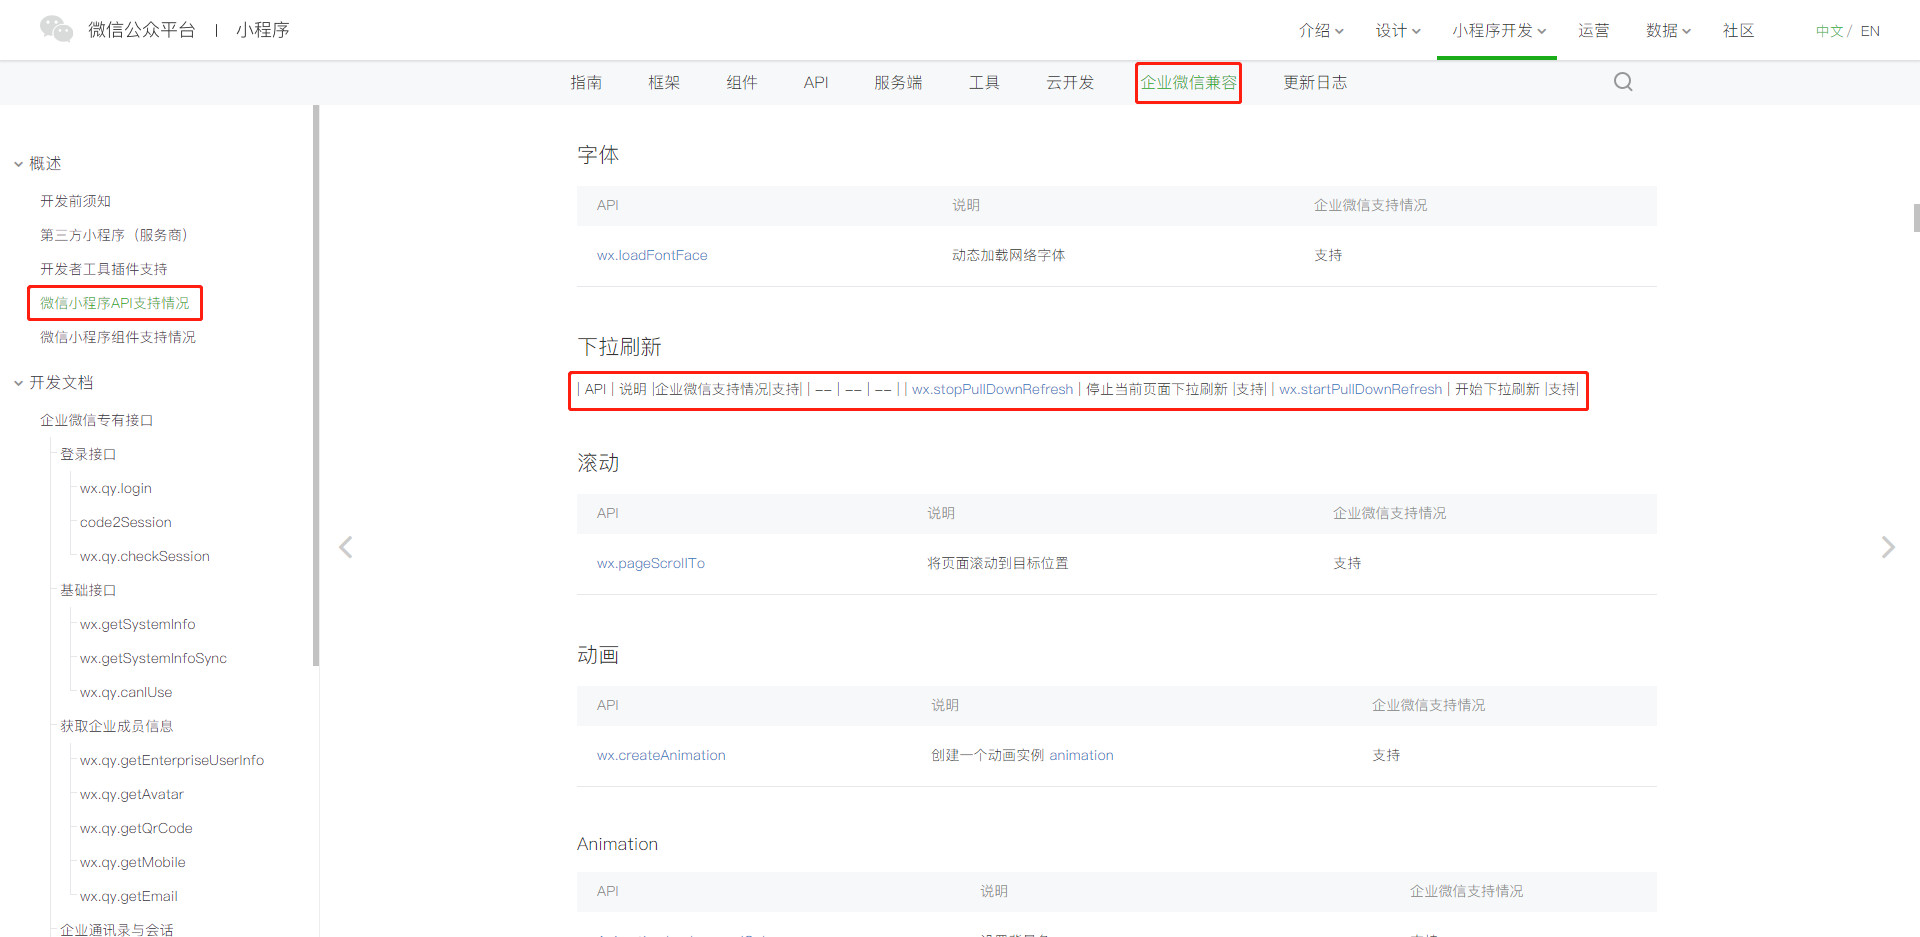The width and height of the screenshot is (1920, 937).
Task: Select 企业通讯录与会话 tree node
Action: [x=116, y=929]
